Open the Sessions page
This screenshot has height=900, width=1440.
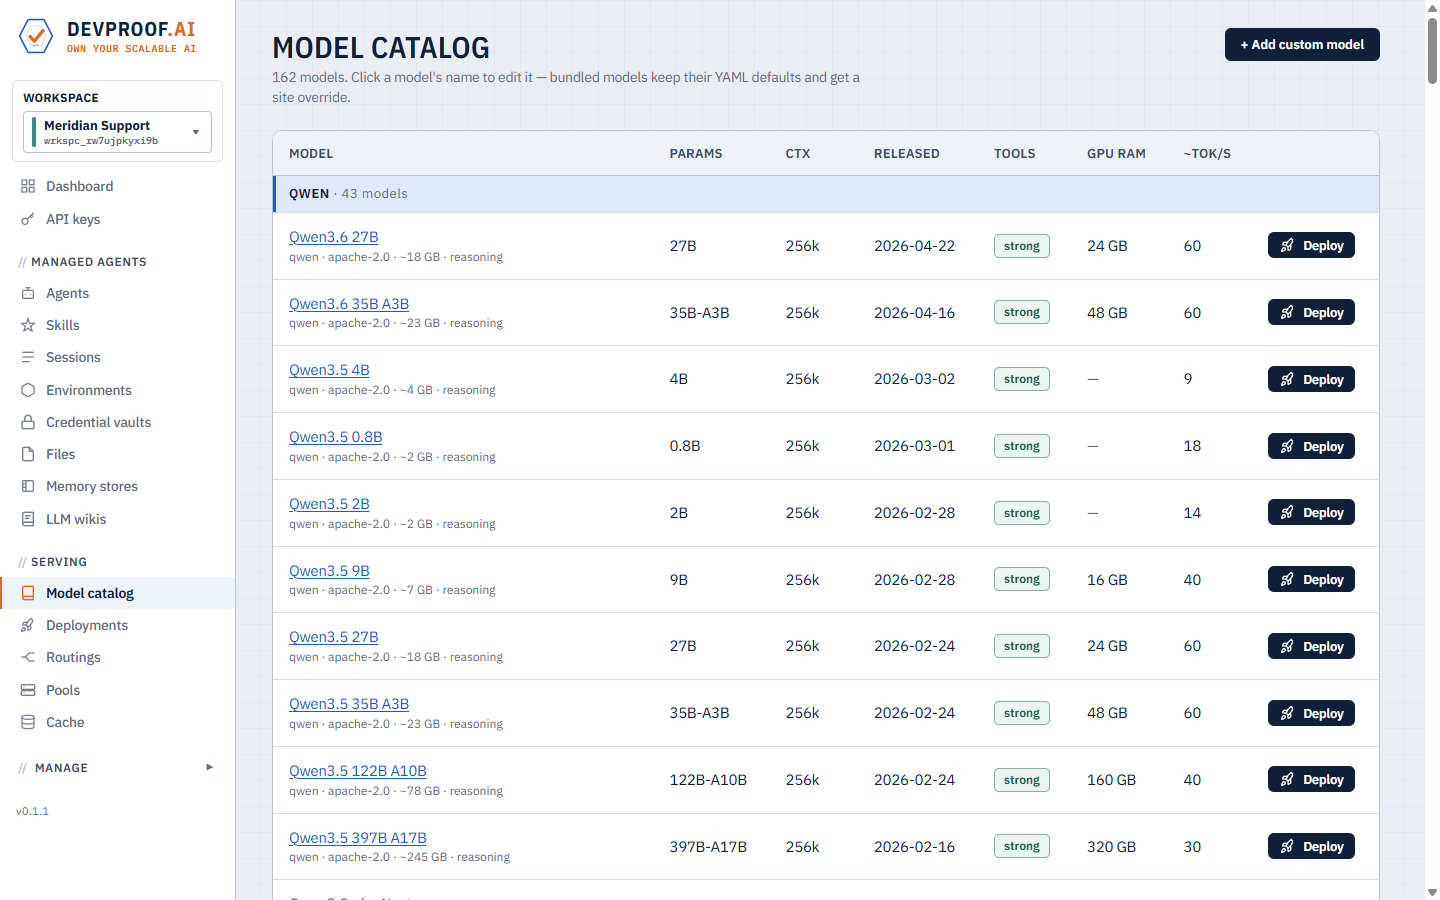[117, 357]
